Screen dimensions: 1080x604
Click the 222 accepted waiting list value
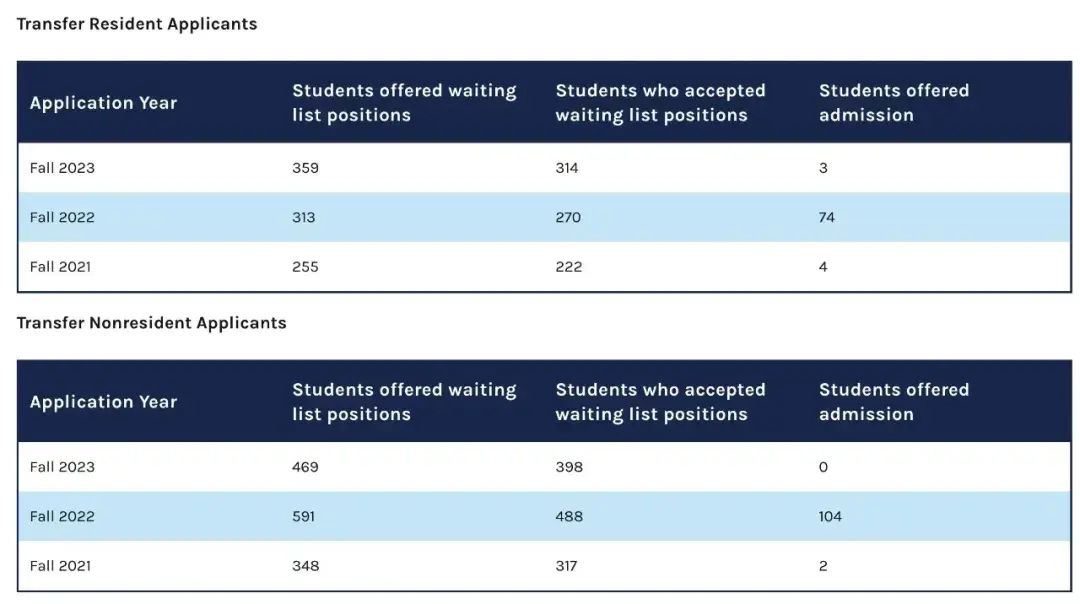(x=568, y=267)
